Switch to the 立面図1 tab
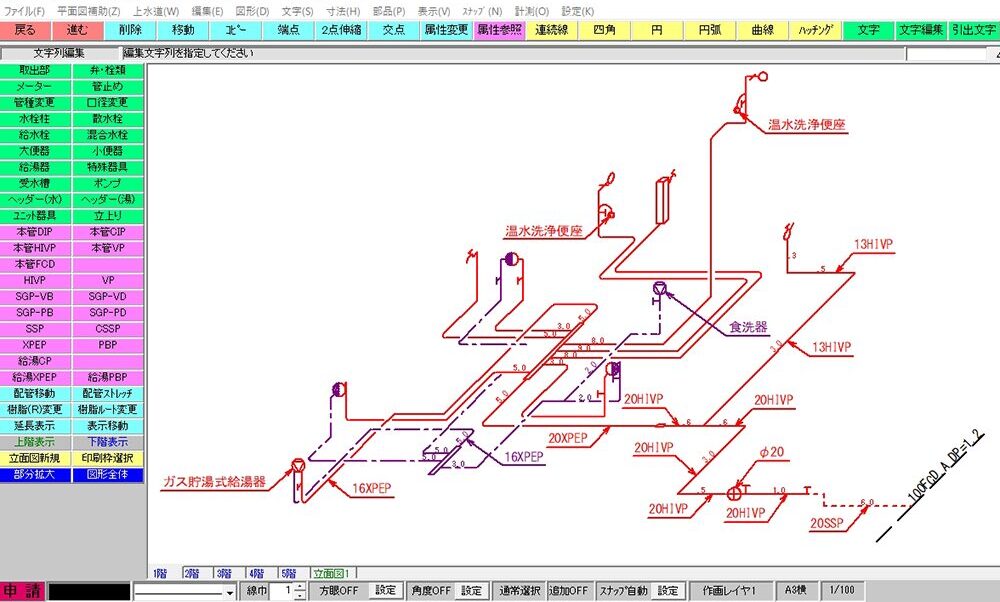 tap(331, 574)
